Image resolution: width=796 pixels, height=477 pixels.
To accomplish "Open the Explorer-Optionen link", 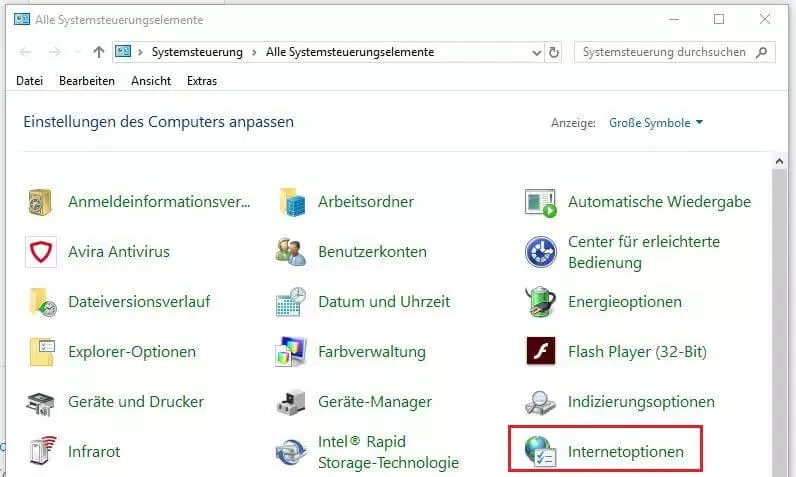I will click(x=132, y=352).
